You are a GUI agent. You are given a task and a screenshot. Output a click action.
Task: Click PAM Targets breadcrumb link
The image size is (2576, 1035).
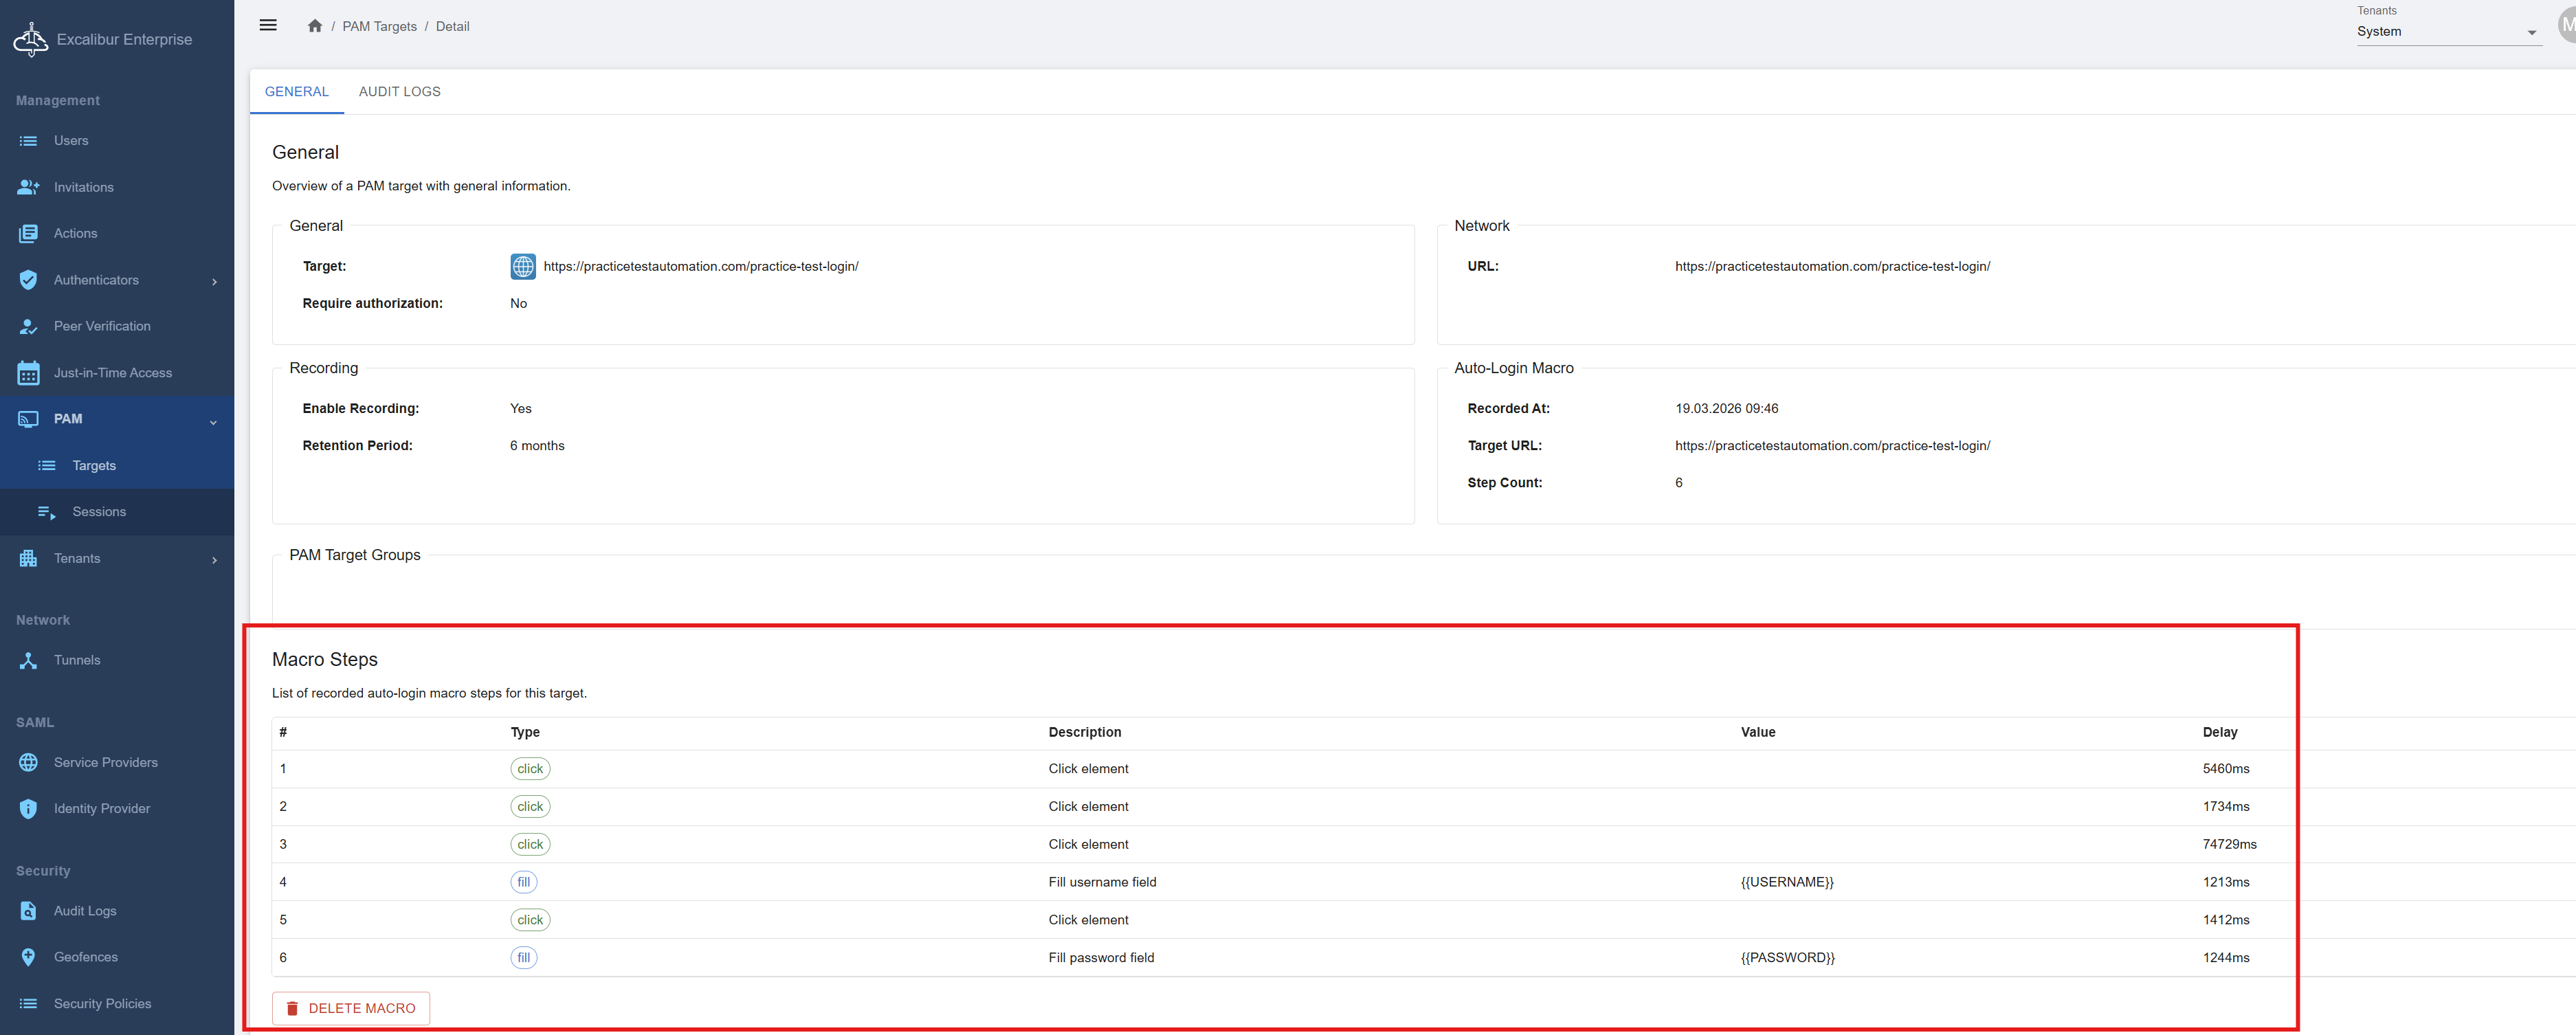tap(379, 27)
